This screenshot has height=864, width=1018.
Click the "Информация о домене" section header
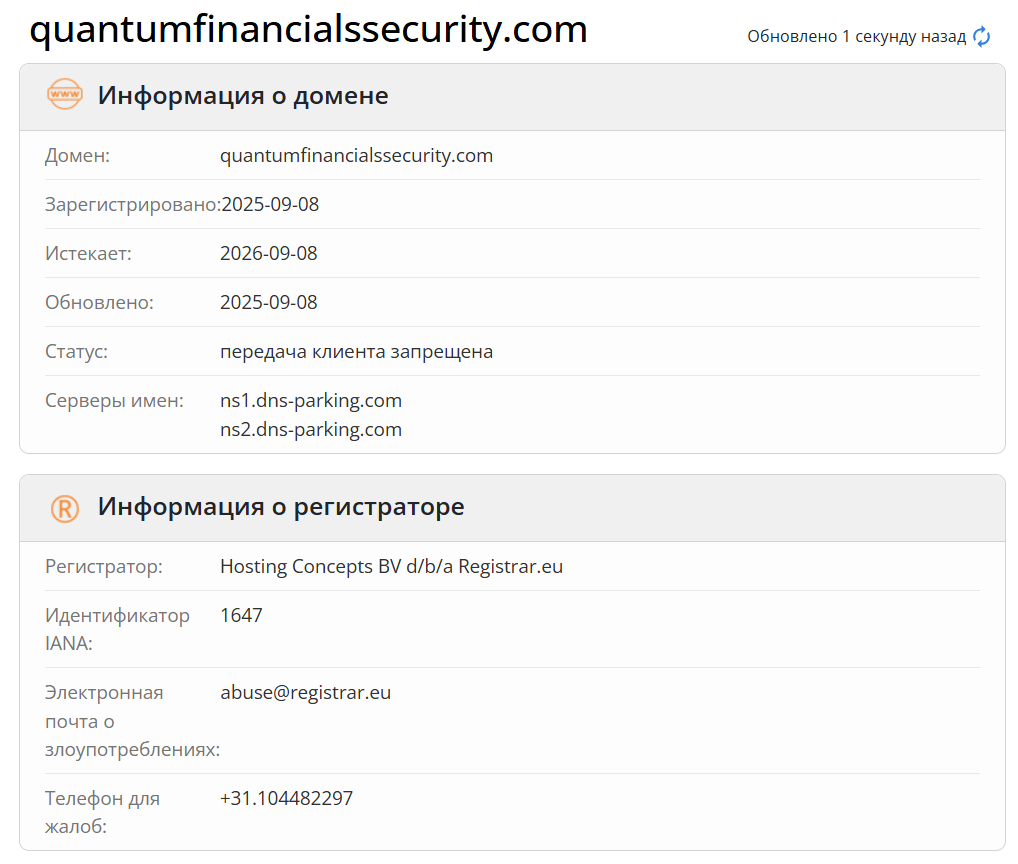[x=243, y=96]
